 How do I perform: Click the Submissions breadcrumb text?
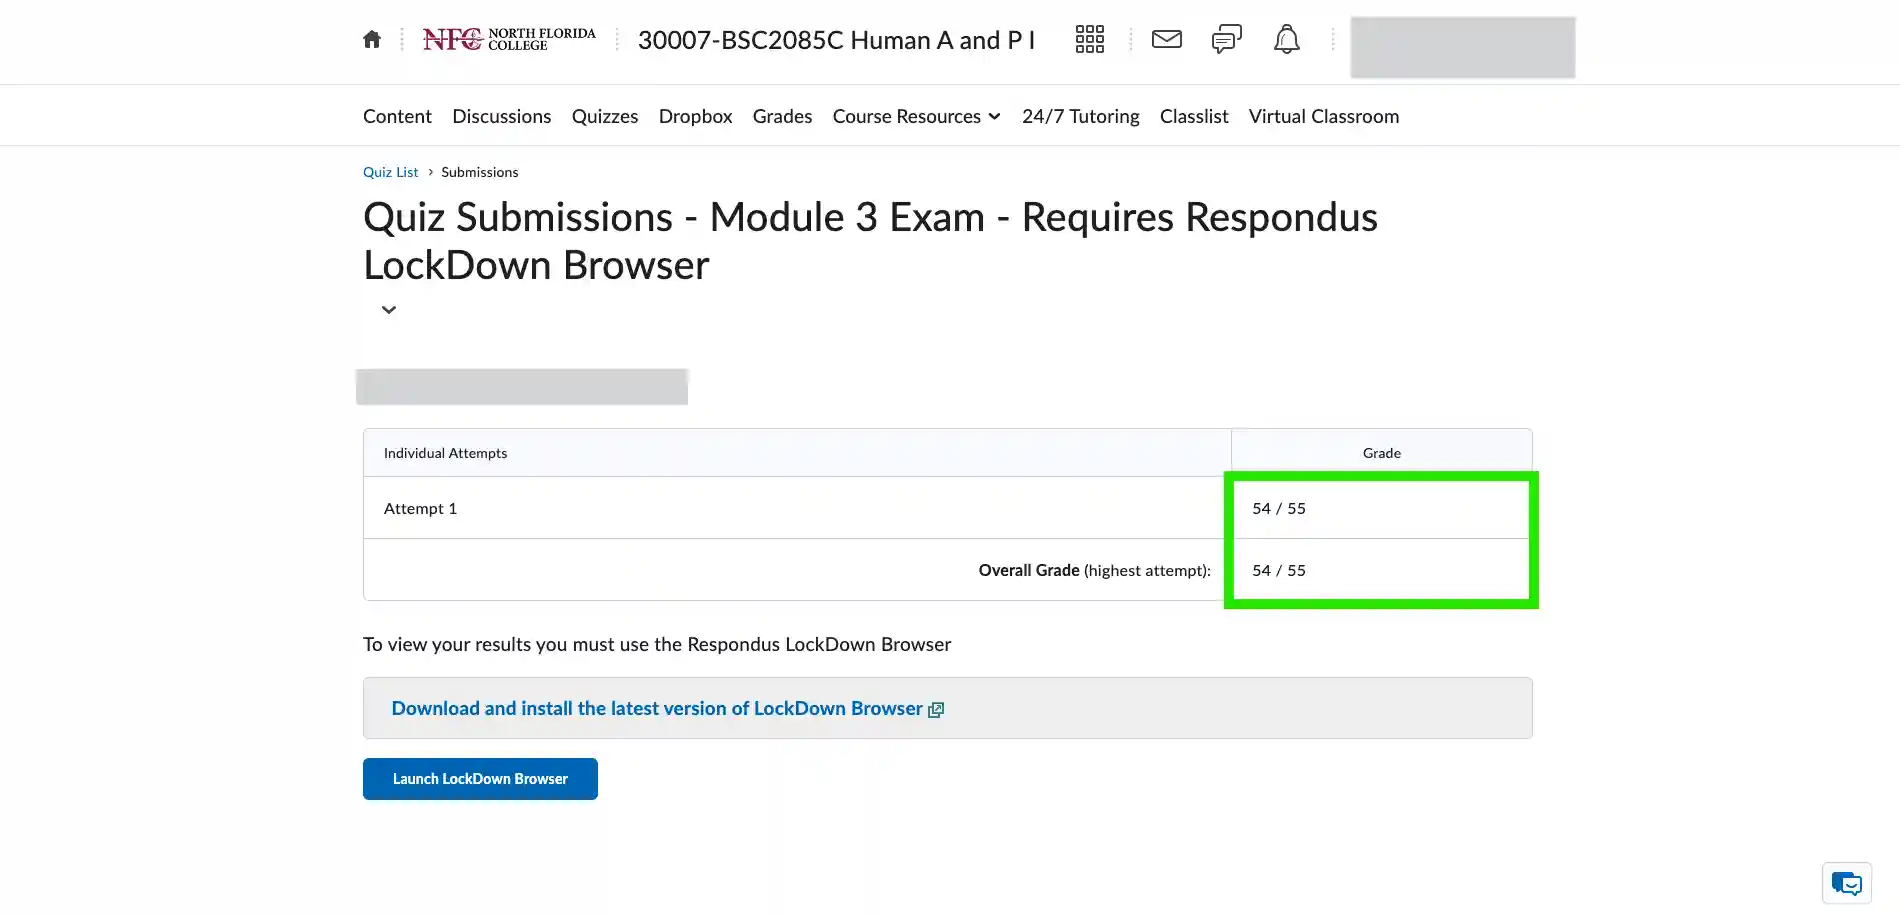coord(479,172)
